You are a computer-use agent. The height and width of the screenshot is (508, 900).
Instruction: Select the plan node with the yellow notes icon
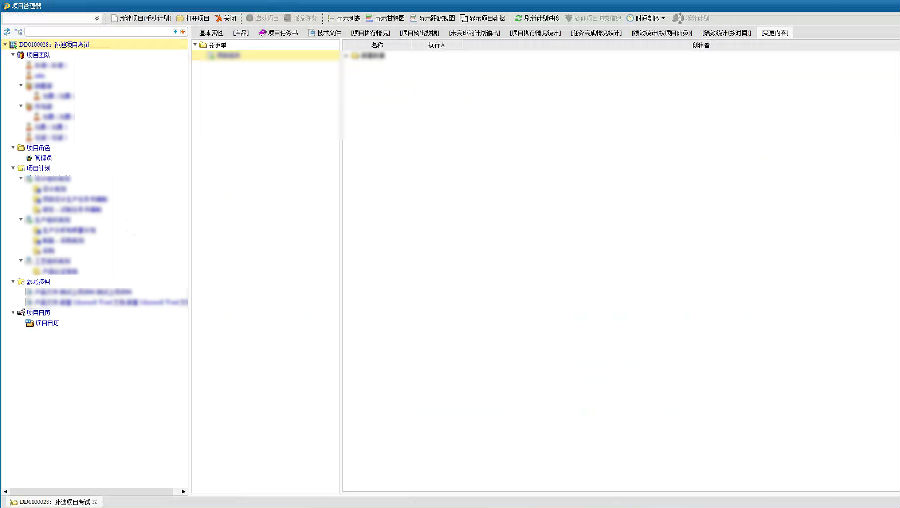[x=33, y=168]
